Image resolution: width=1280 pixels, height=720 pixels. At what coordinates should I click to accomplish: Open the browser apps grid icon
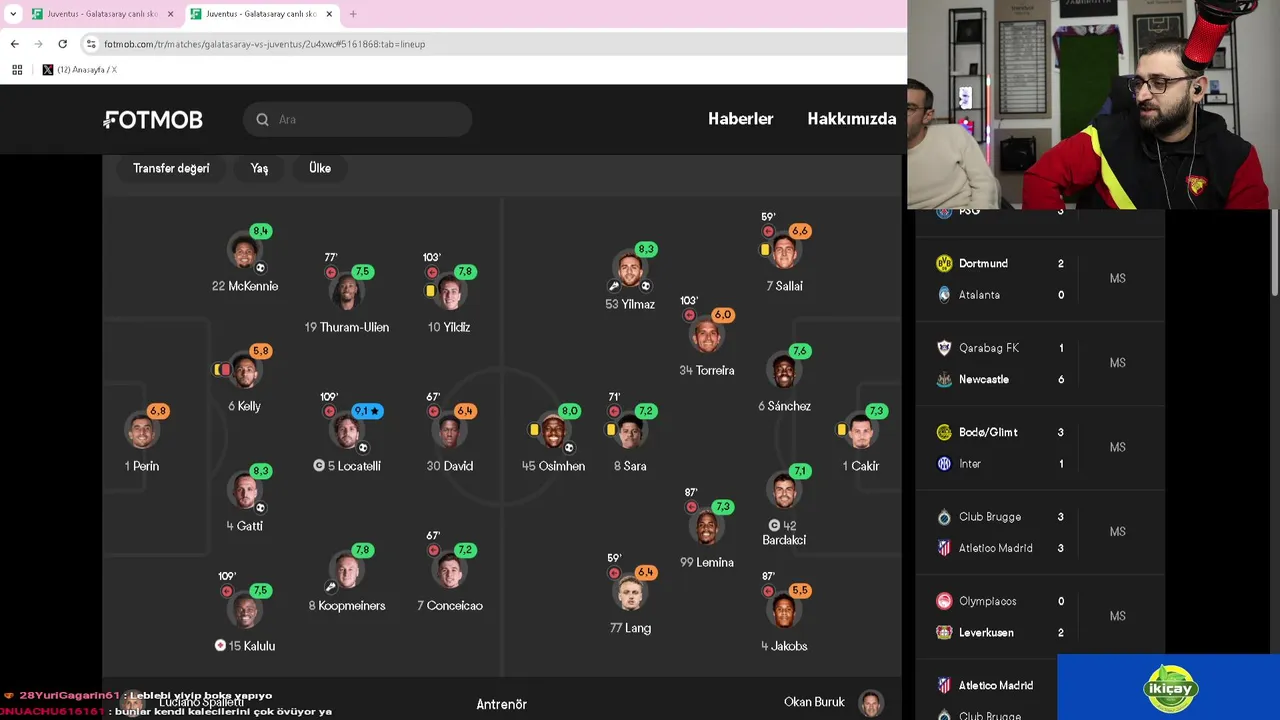tap(17, 70)
